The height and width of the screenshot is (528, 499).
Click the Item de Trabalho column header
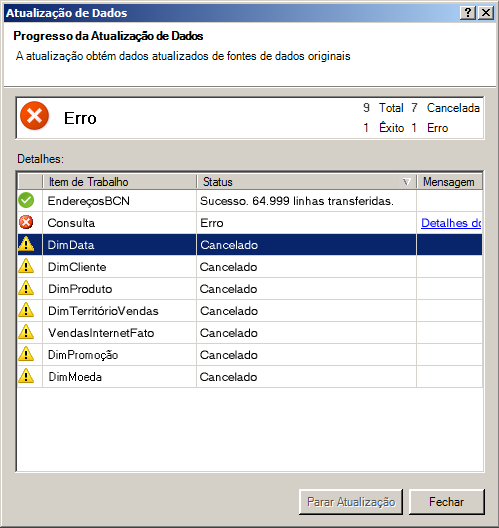tap(120, 182)
